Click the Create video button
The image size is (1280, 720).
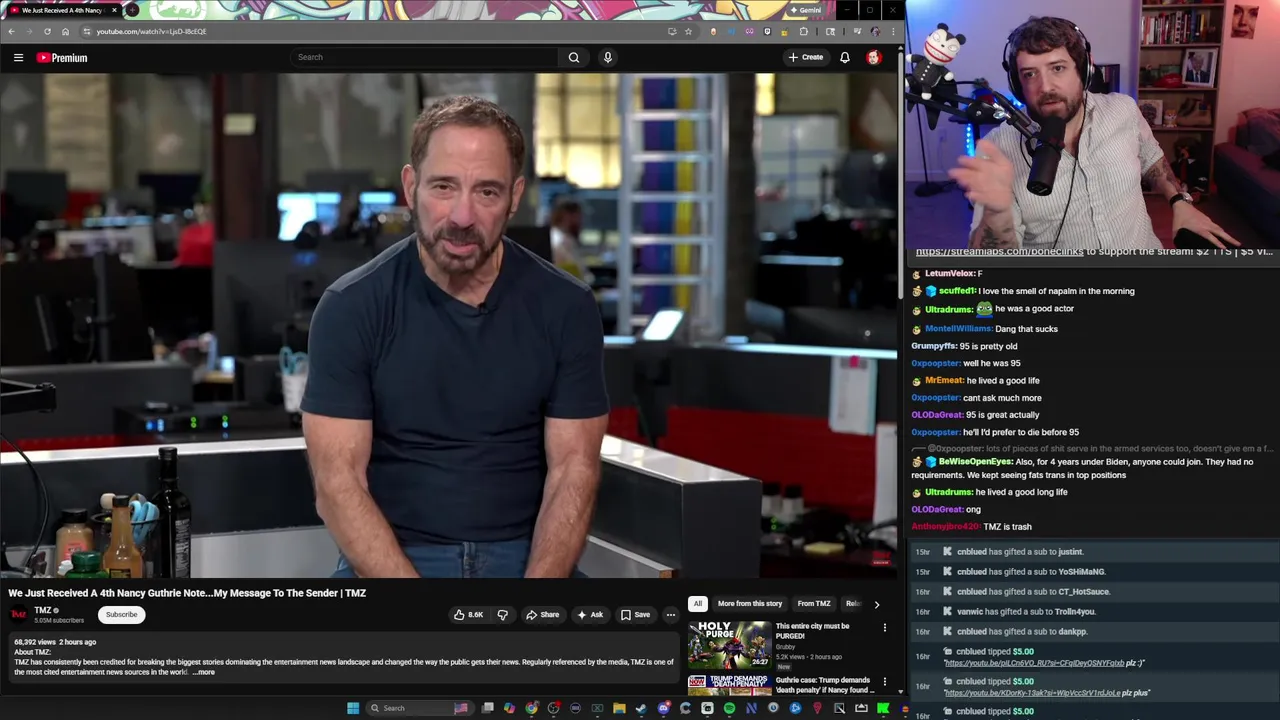pos(806,57)
